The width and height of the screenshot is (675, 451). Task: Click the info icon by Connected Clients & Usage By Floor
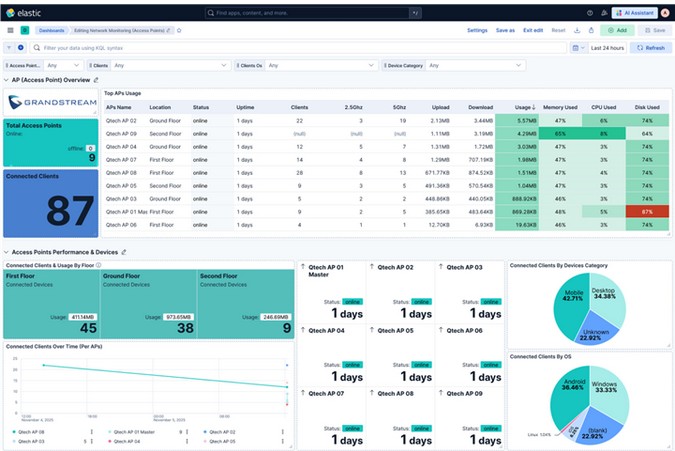pyautogui.click(x=98, y=266)
